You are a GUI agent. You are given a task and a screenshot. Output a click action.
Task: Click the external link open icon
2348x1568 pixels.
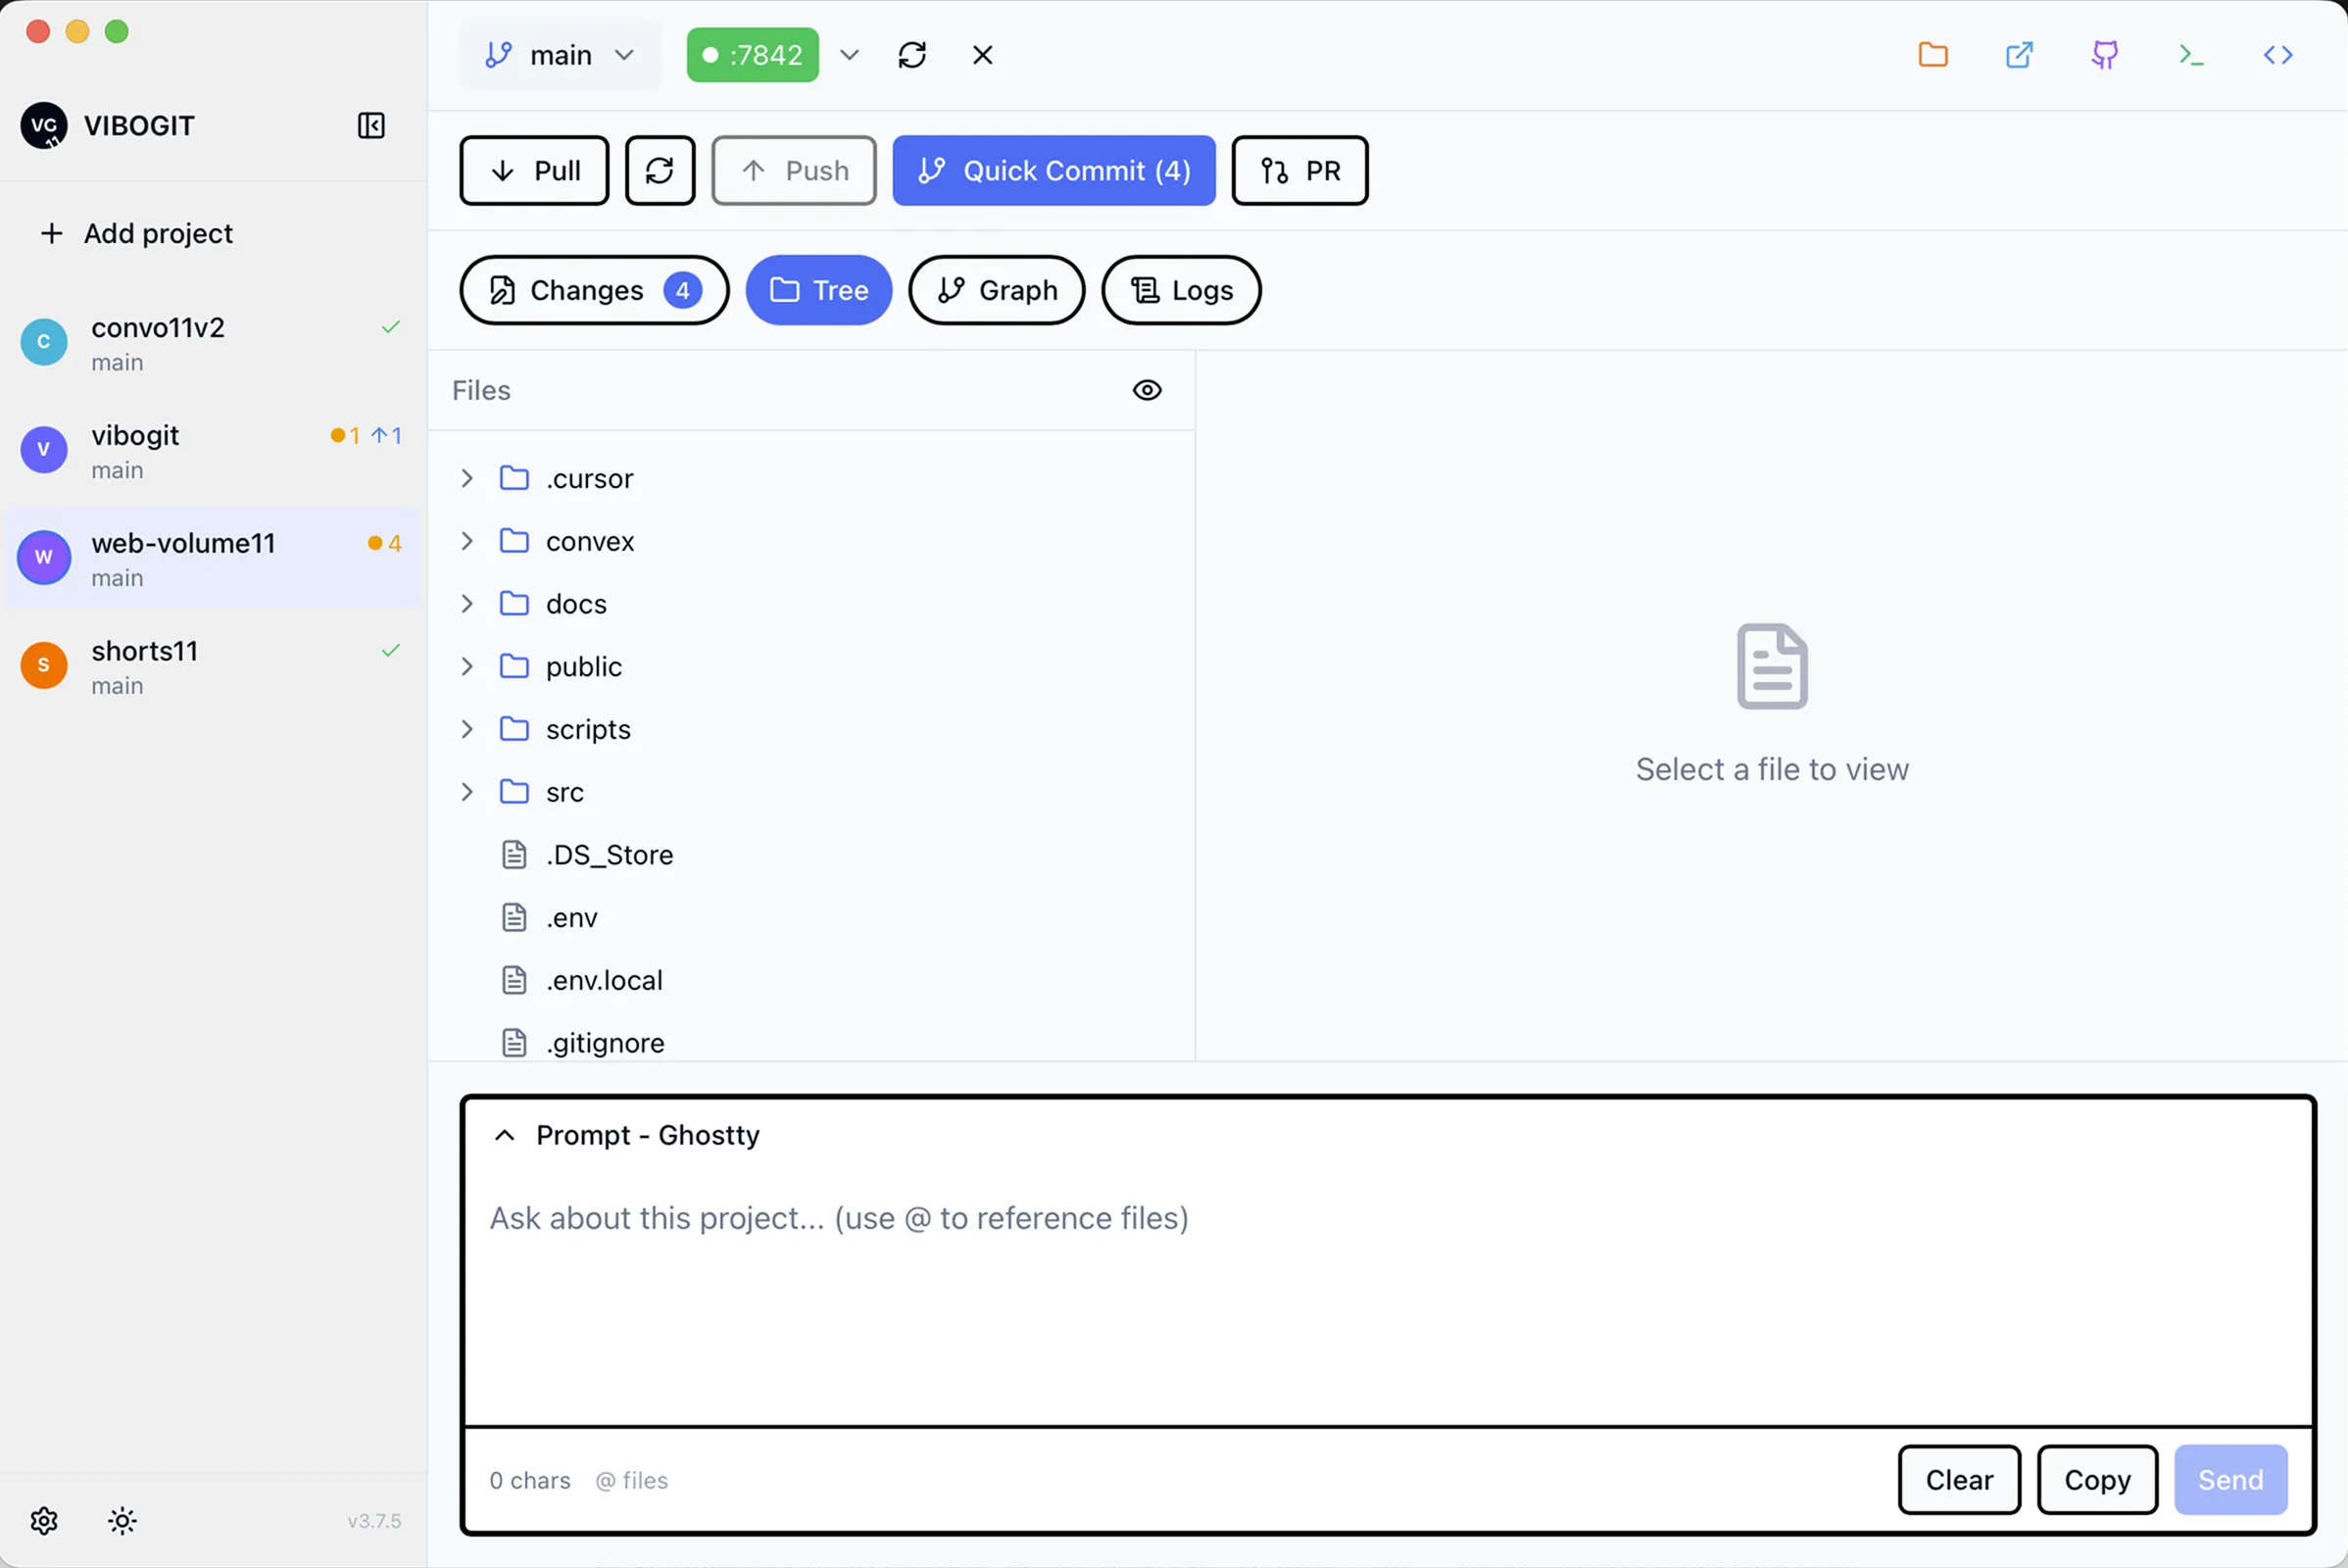tap(2019, 55)
